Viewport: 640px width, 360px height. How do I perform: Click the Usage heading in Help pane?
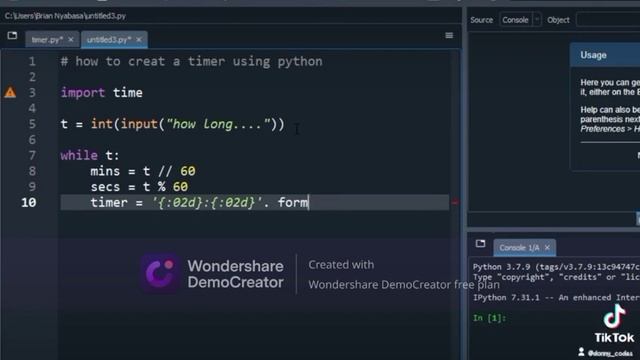(593, 55)
